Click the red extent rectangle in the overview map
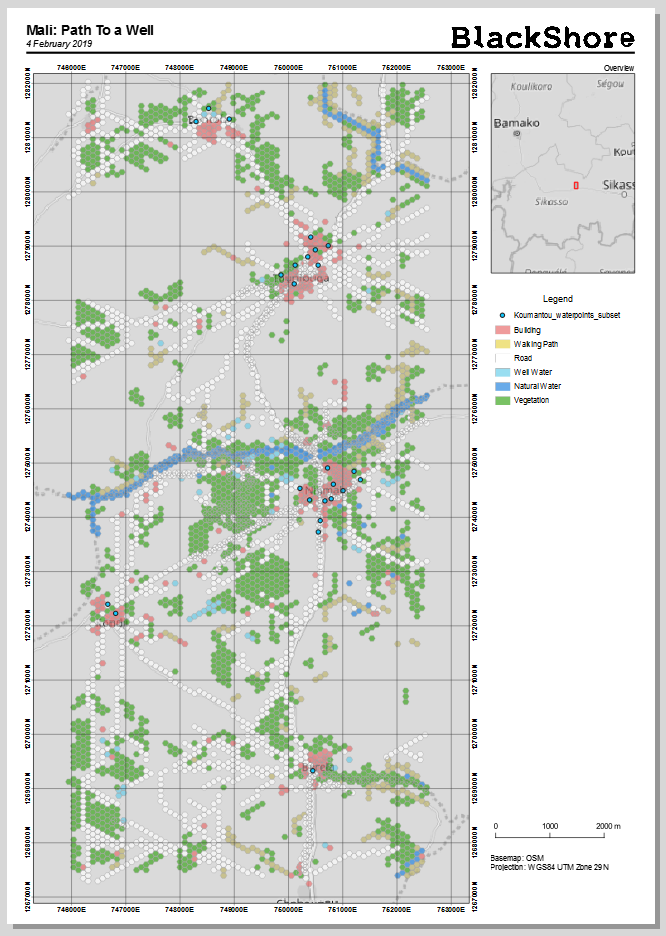The height and width of the screenshot is (936, 666). click(576, 186)
